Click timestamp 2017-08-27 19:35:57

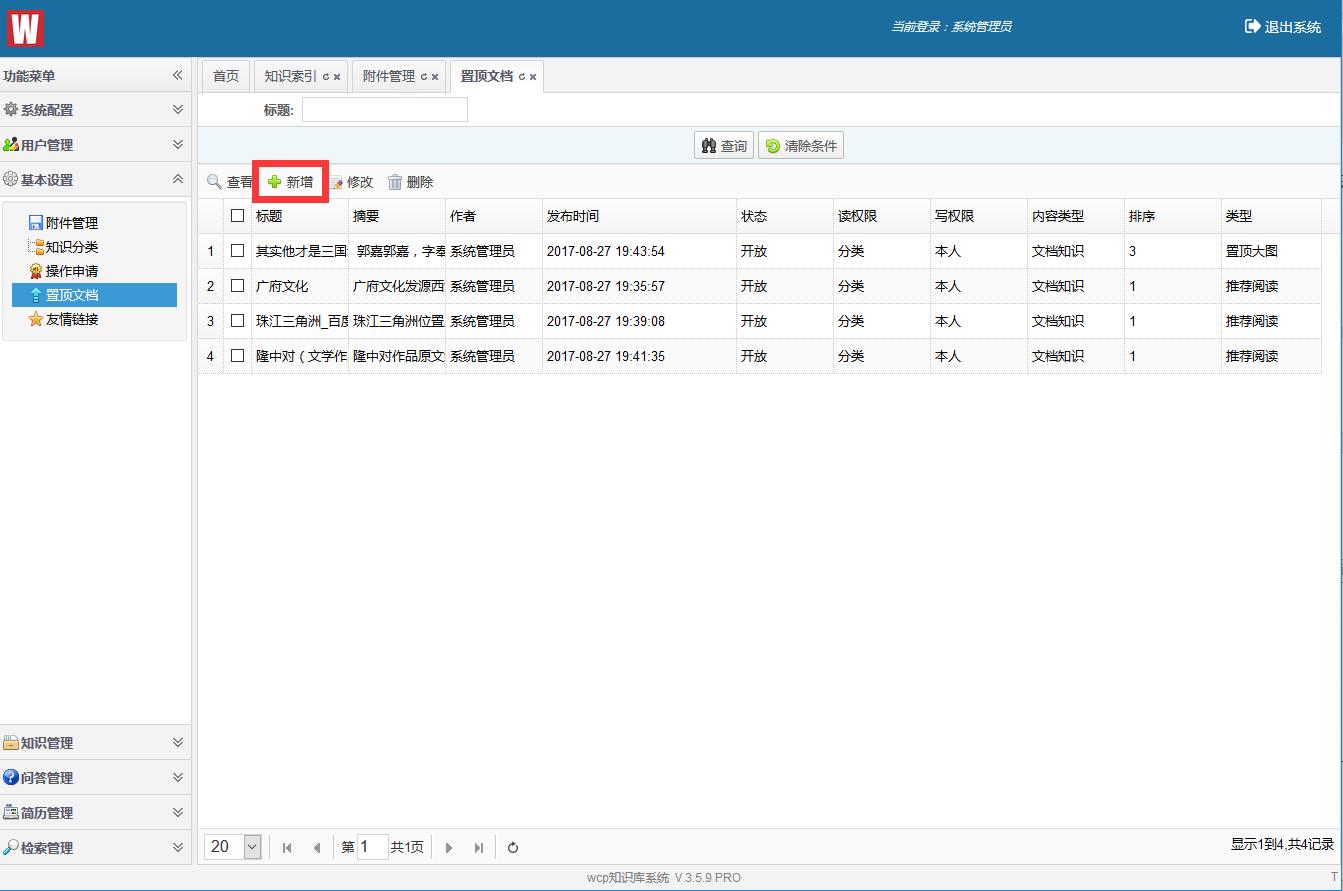click(606, 286)
